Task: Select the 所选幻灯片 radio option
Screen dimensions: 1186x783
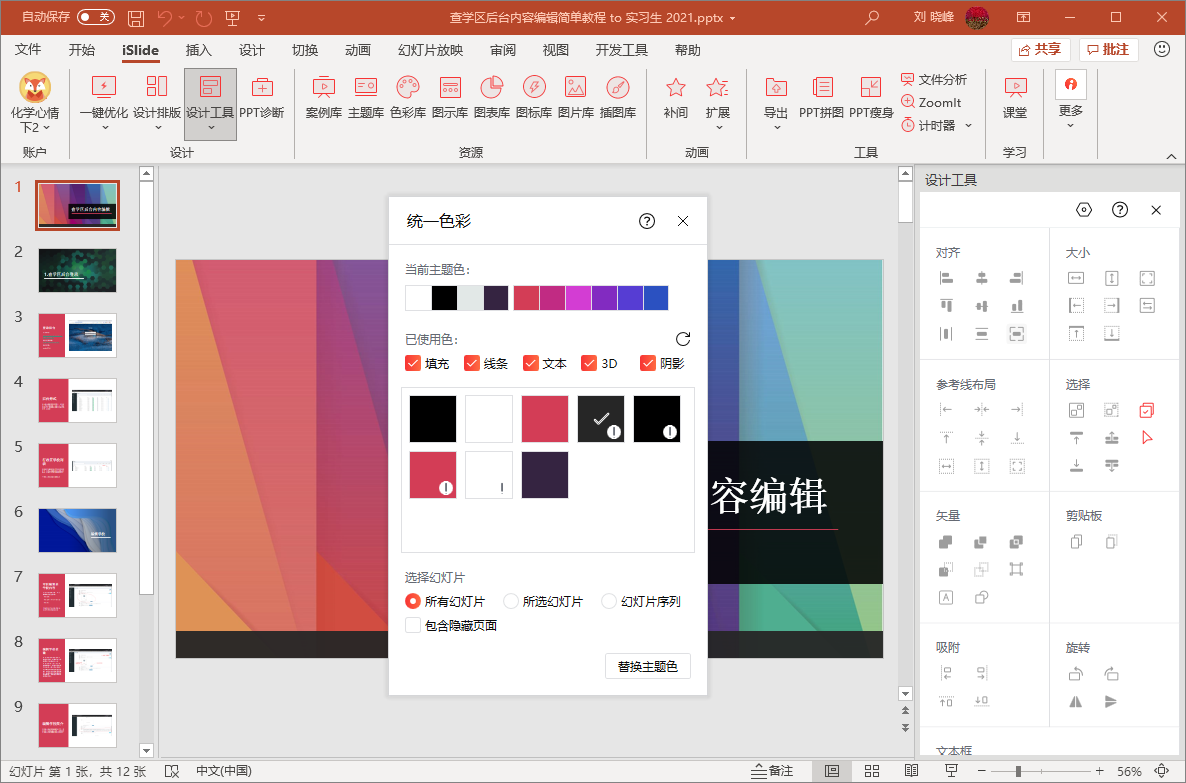Action: [x=511, y=601]
